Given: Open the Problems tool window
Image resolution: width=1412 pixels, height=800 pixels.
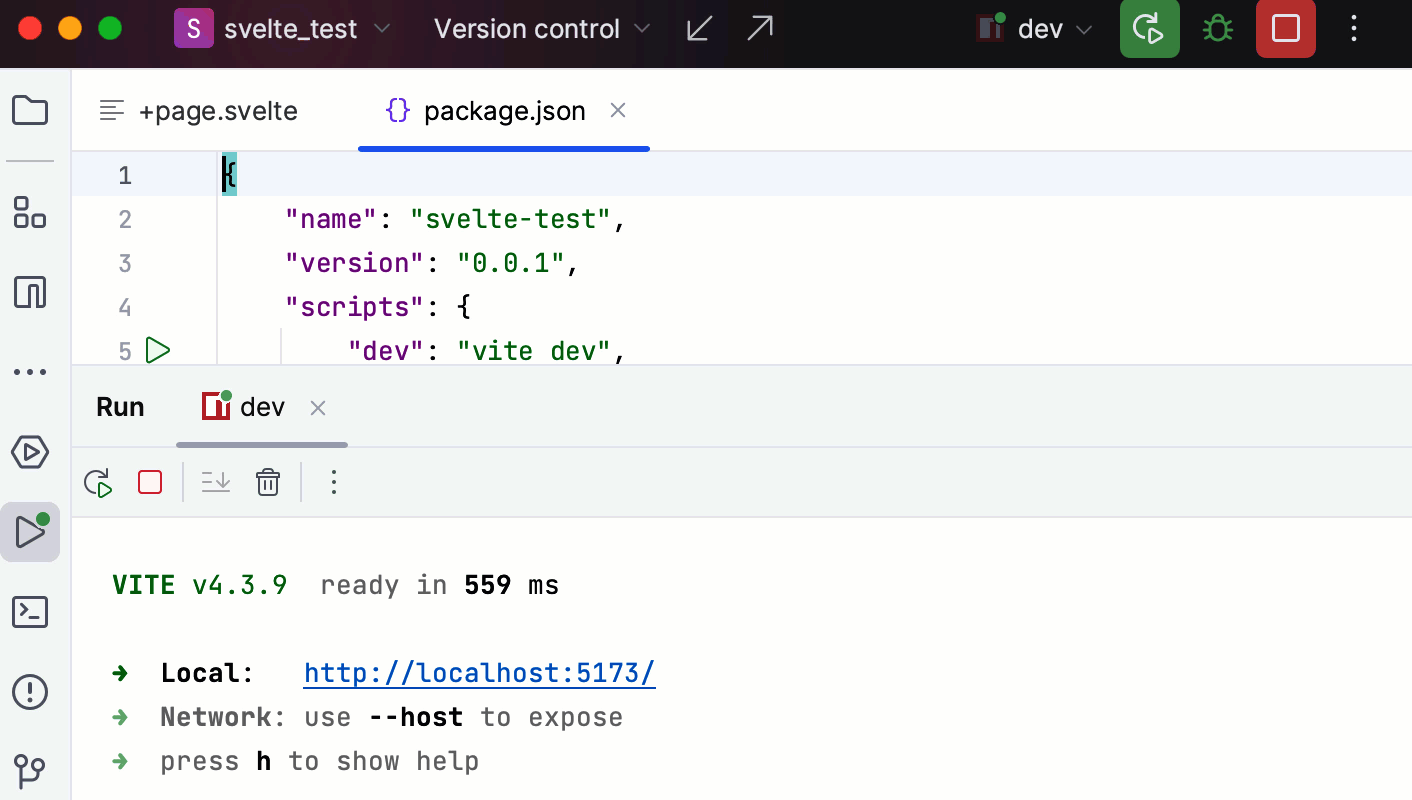Looking at the screenshot, I should pos(30,691).
